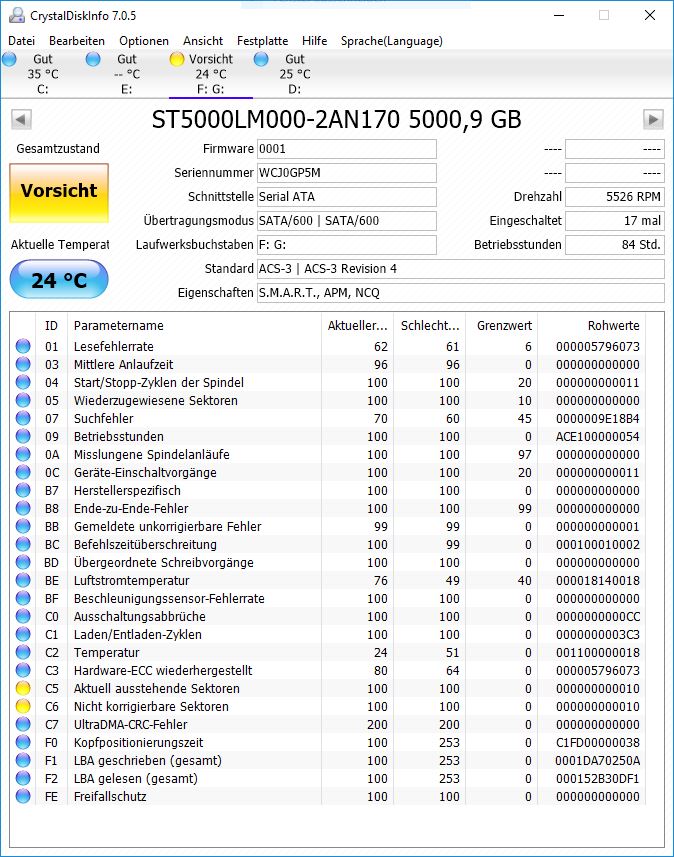This screenshot has width=674, height=857.
Task: Sort by the Parametername column header
Action: pyautogui.click(x=194, y=326)
